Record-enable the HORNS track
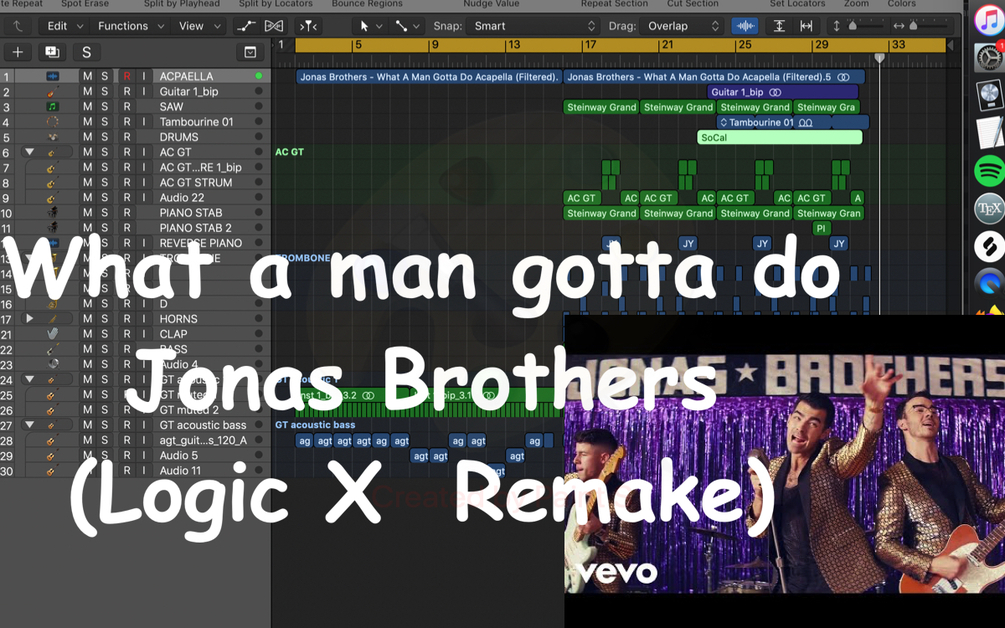 point(127,319)
